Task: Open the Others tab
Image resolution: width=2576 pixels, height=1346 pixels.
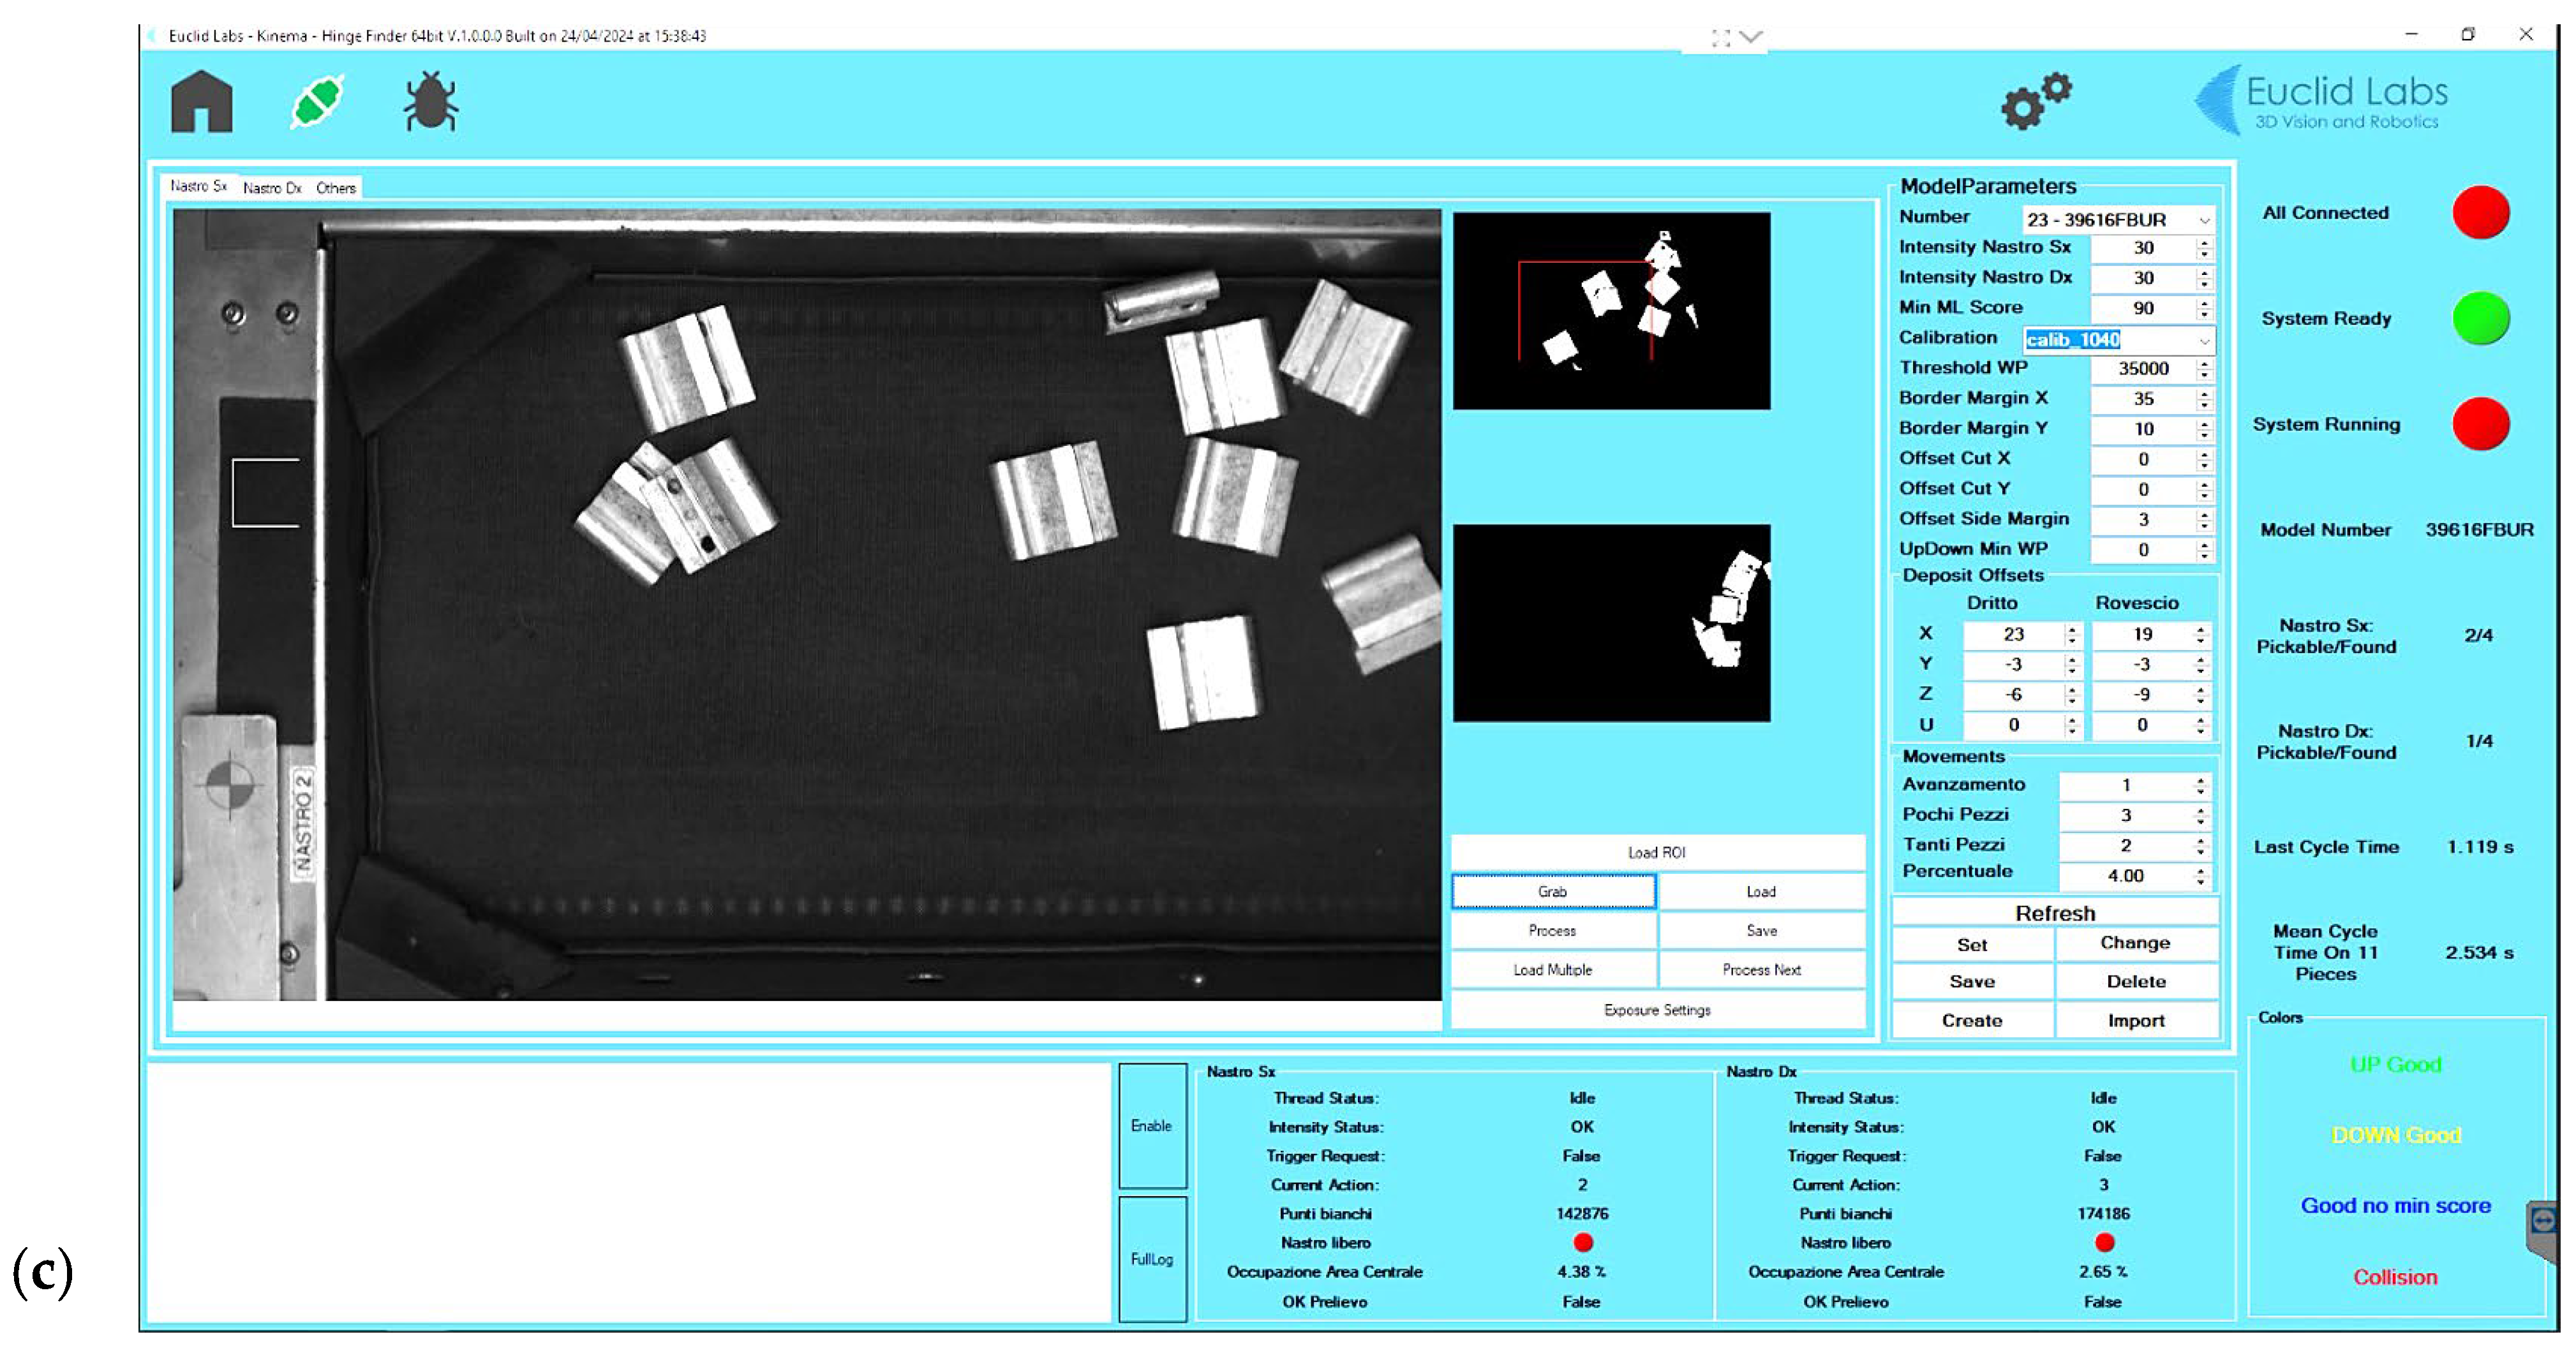Action: 335,188
